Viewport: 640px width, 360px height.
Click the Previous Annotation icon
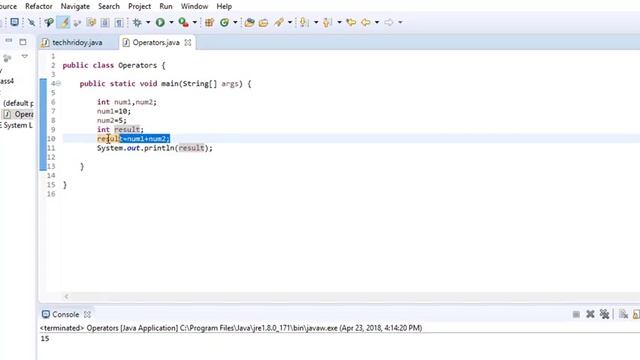coord(327,22)
